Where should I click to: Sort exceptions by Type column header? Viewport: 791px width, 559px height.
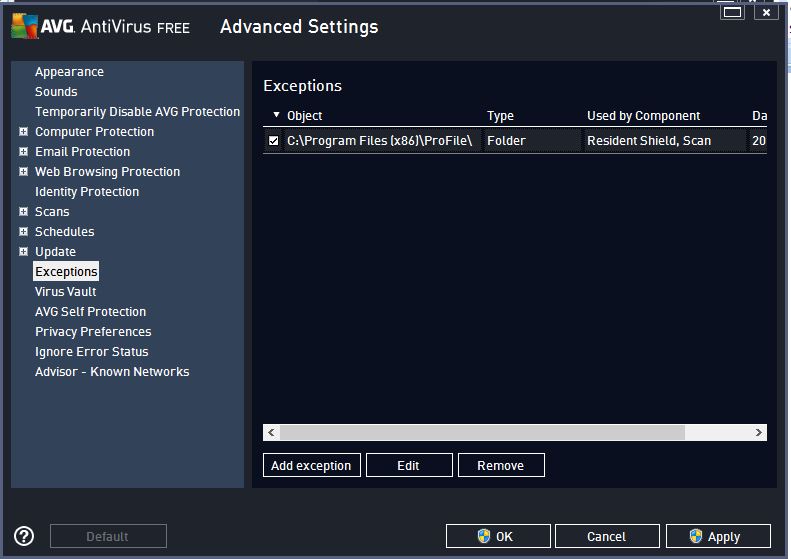coord(500,116)
